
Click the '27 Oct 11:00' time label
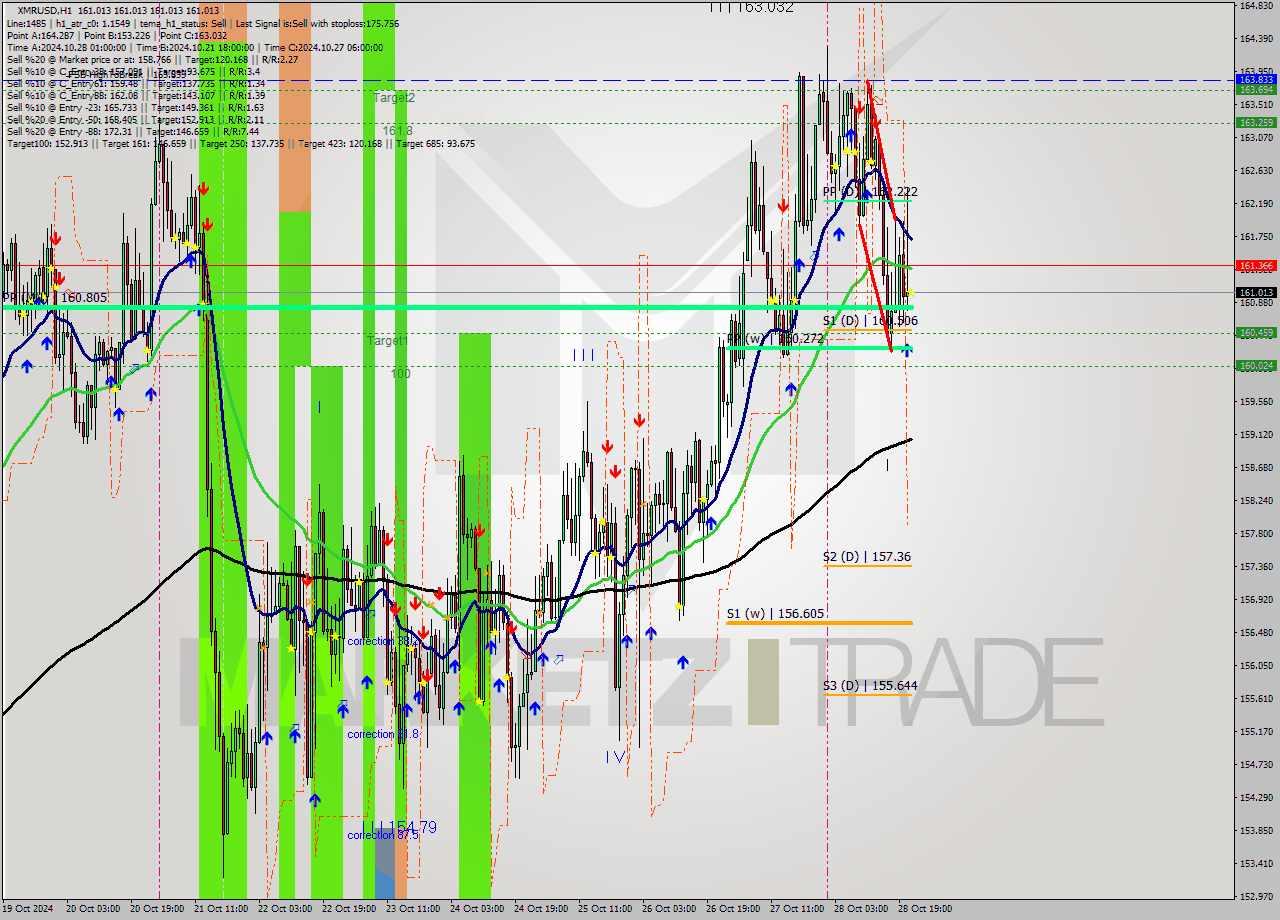[798, 909]
